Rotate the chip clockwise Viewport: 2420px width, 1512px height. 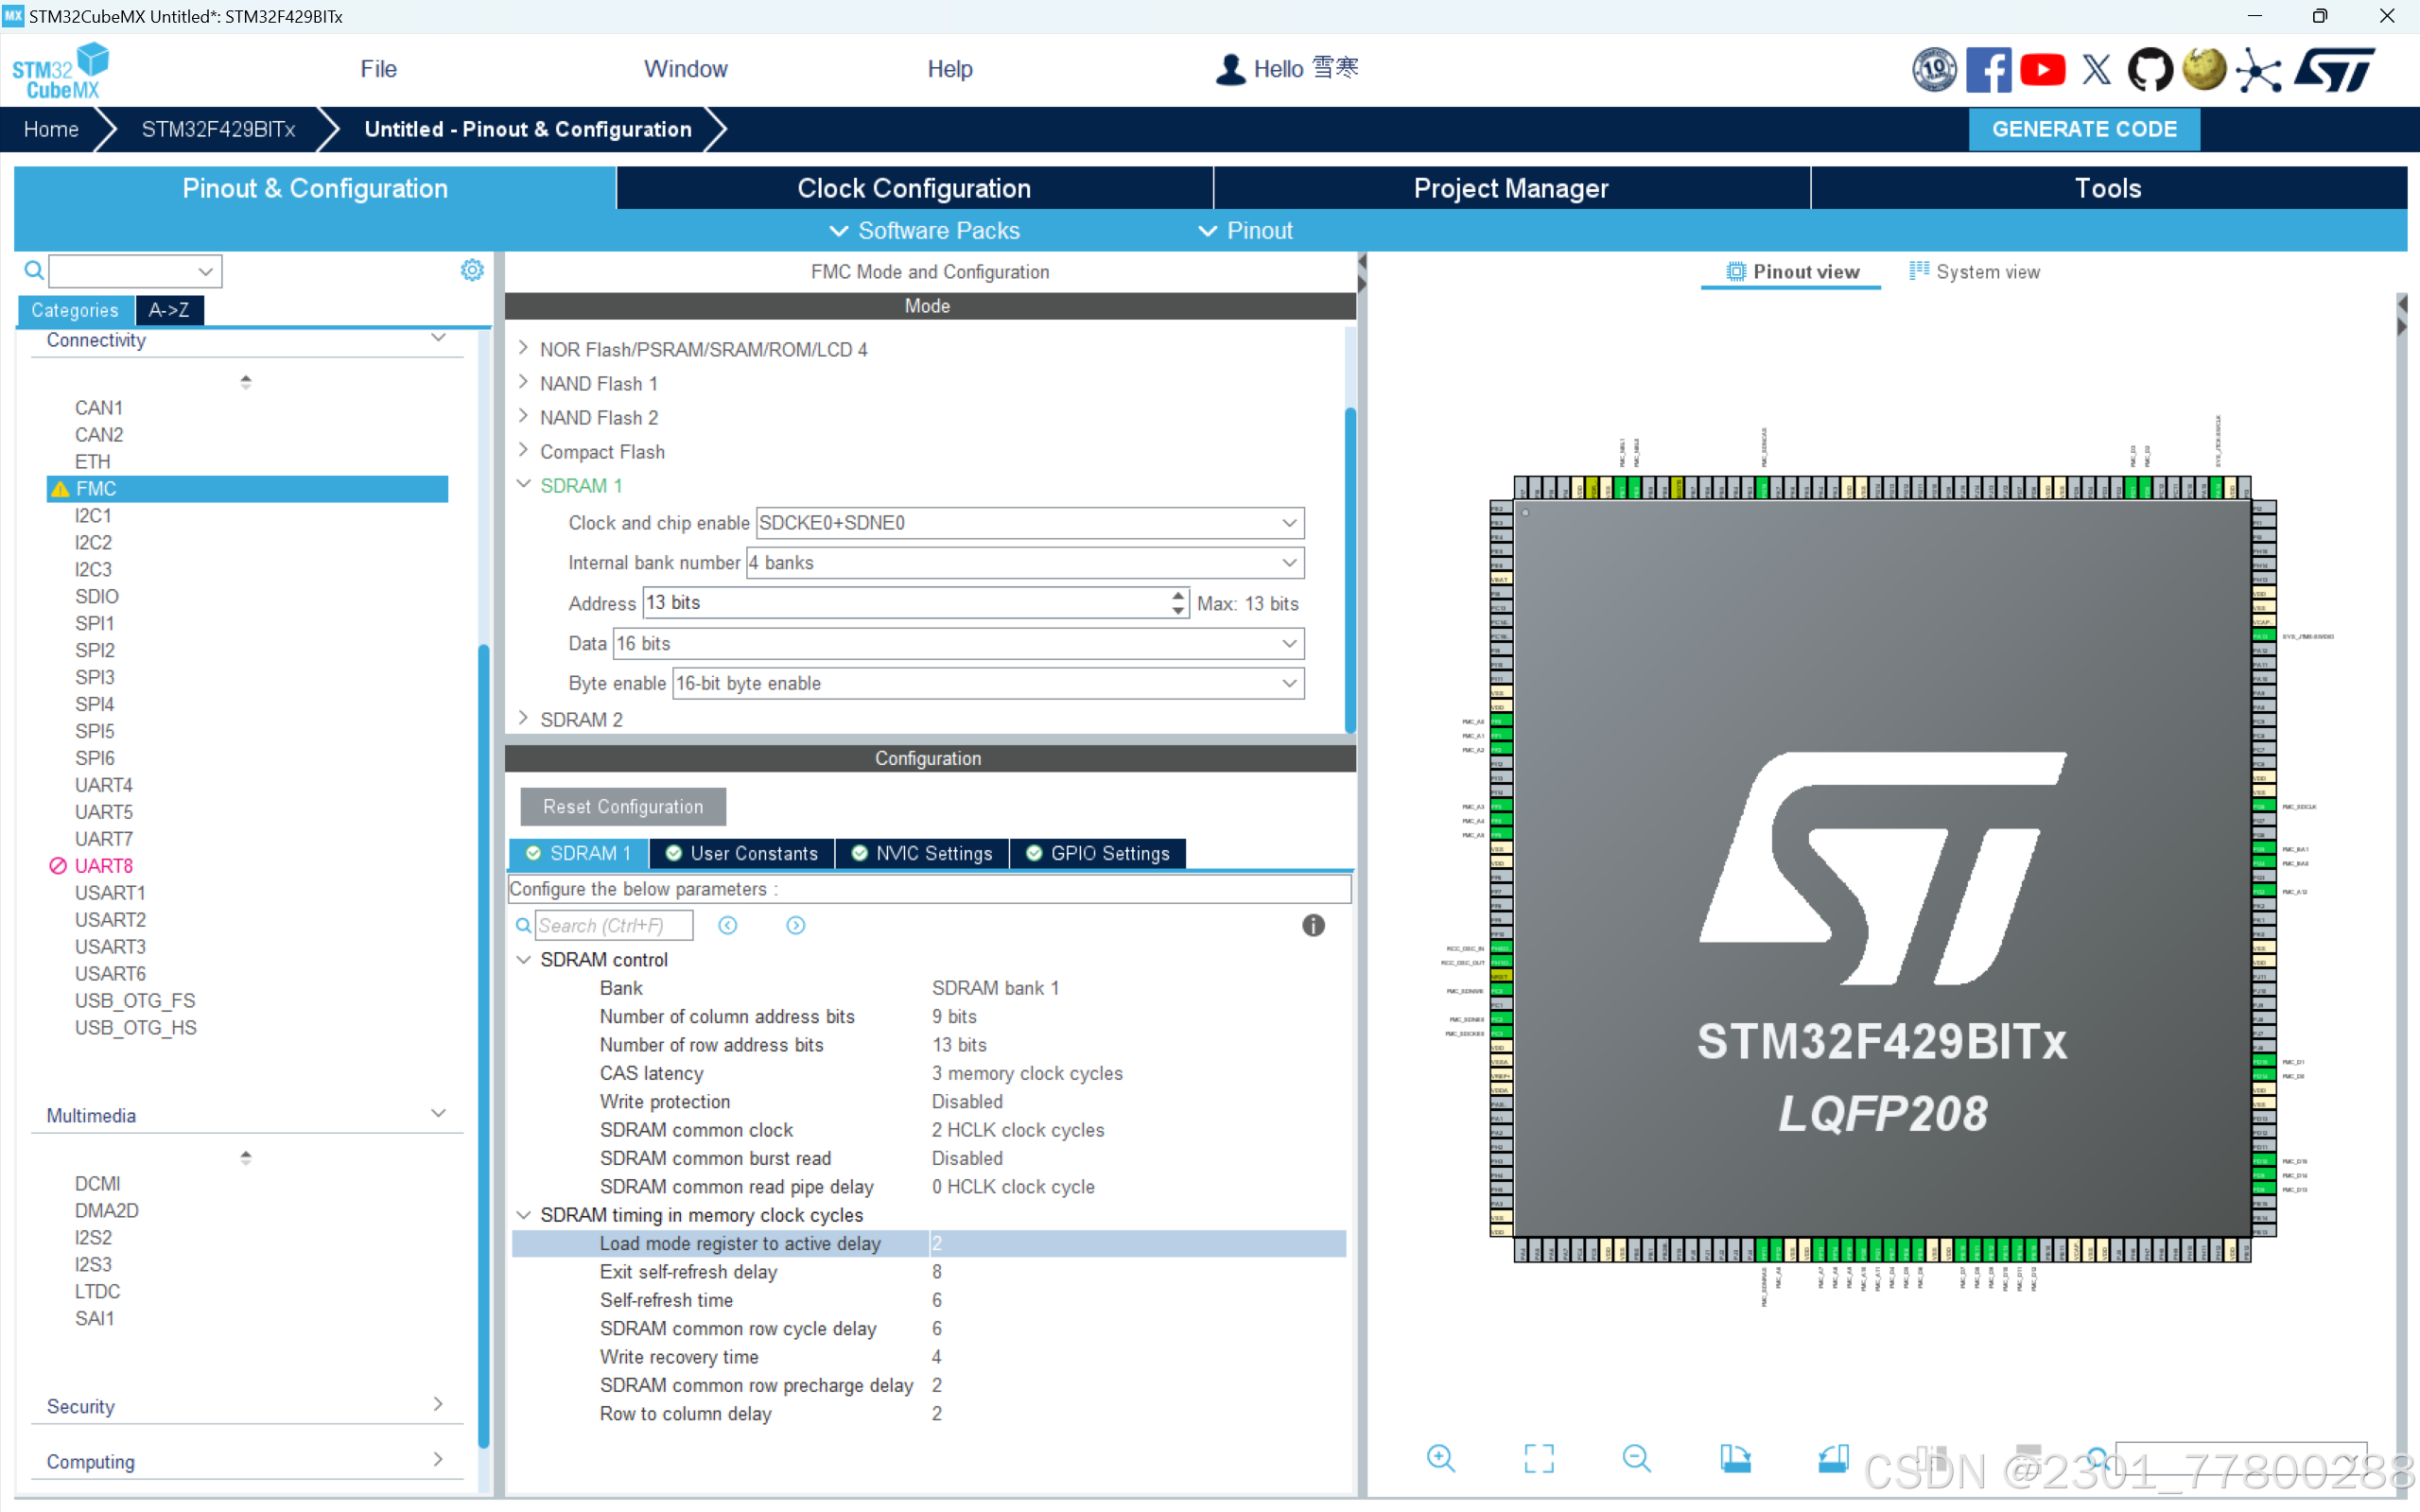pyautogui.click(x=1735, y=1458)
